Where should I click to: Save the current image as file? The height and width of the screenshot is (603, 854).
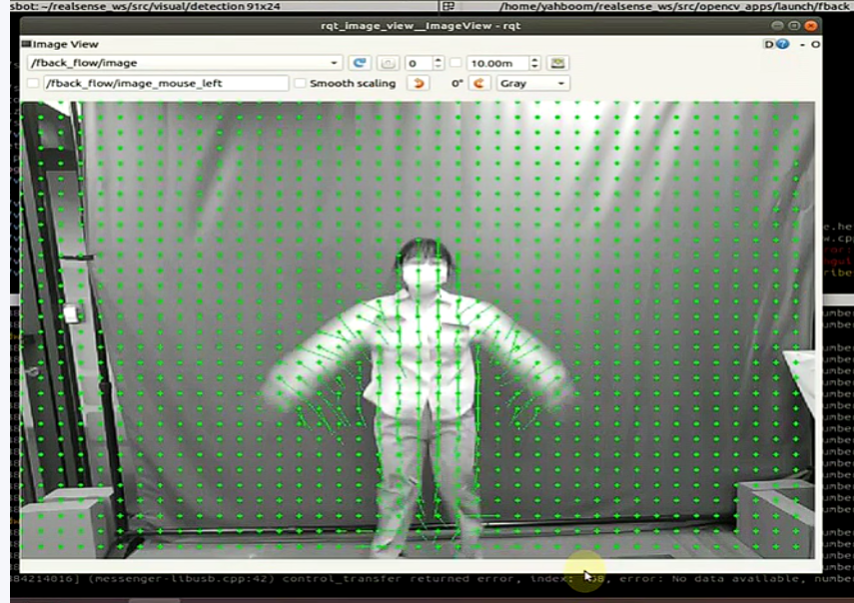(x=557, y=63)
